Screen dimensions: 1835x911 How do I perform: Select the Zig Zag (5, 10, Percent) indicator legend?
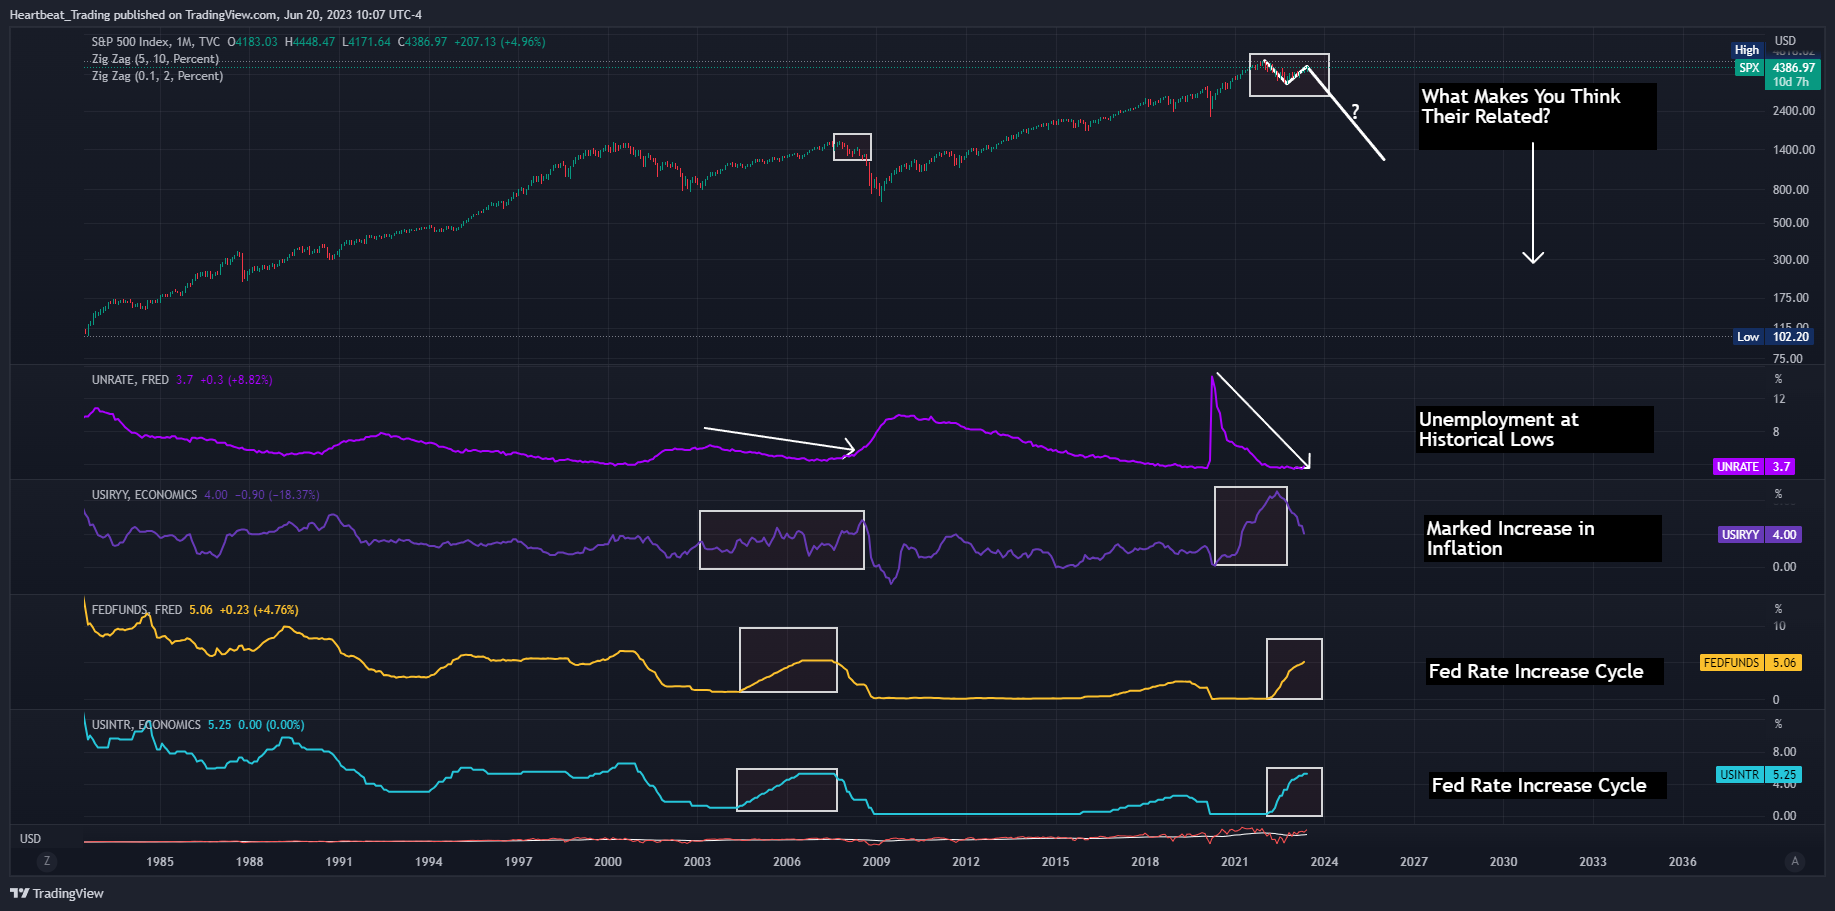pos(155,59)
